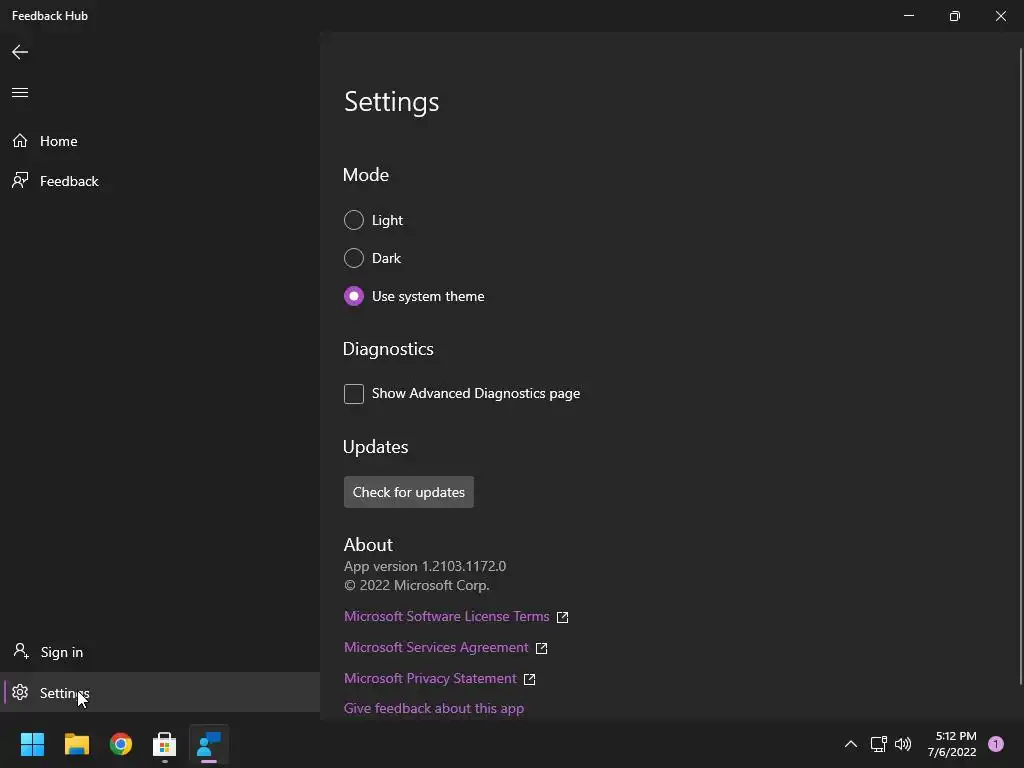Choose Use system theme option
The image size is (1024, 768).
(x=353, y=296)
